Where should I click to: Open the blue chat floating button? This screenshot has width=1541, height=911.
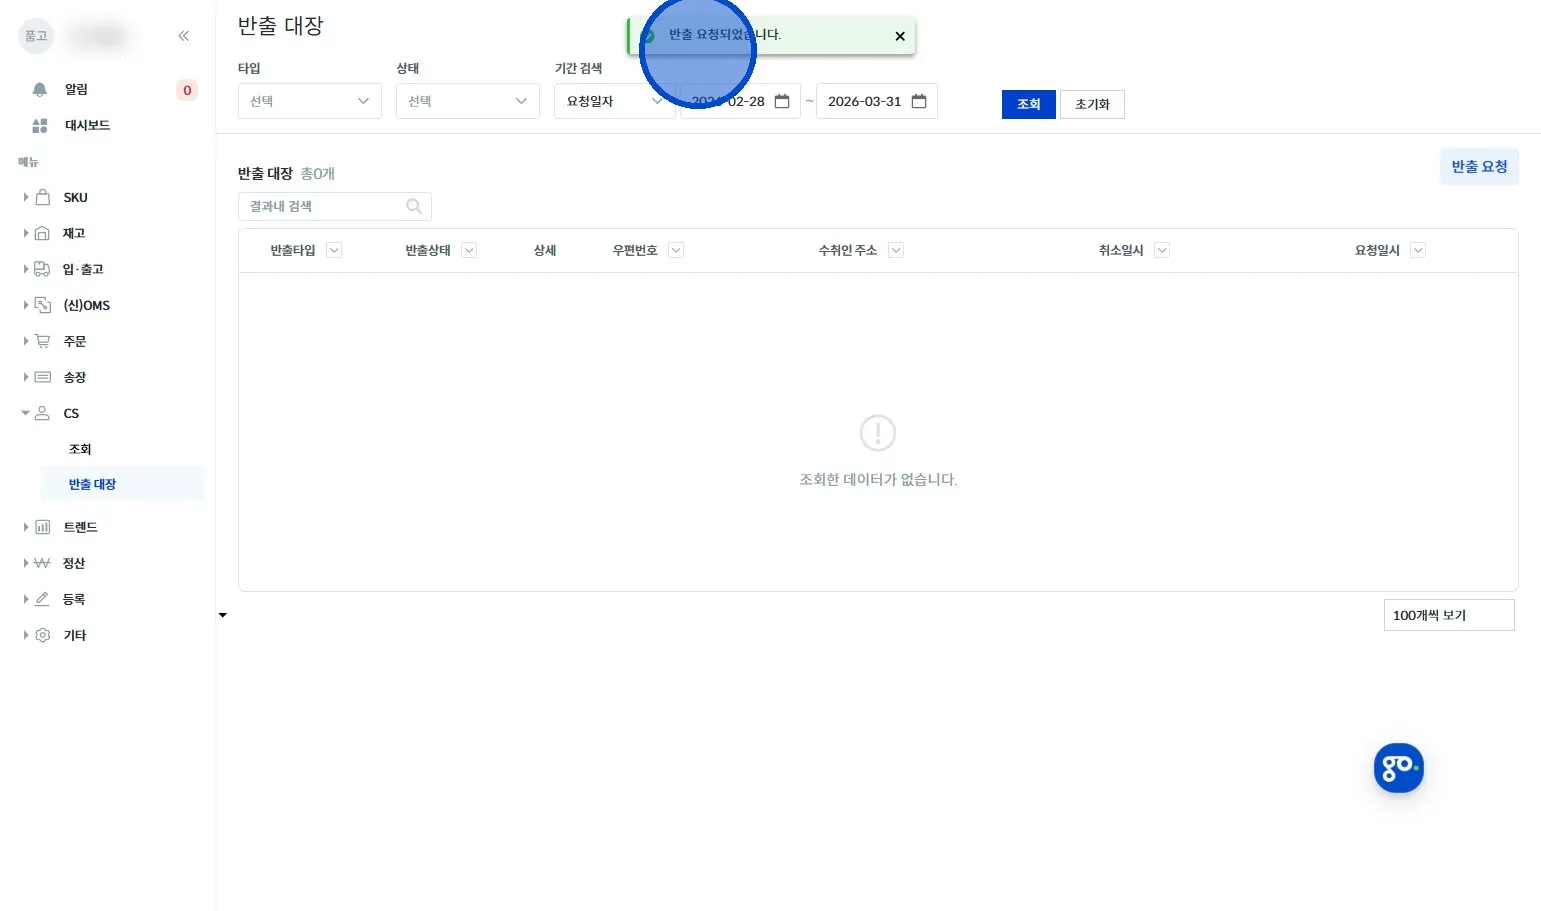(1398, 768)
